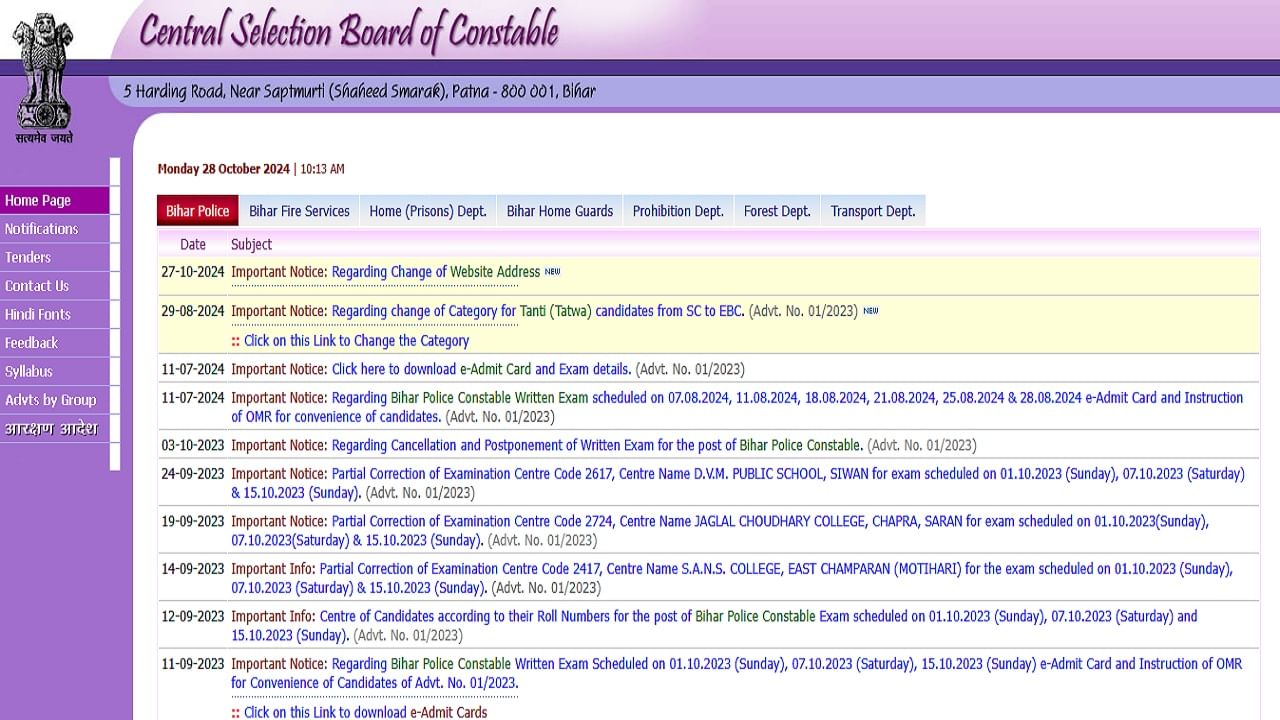The image size is (1280, 720).
Task: Select the Bihar Police tab
Action: pyautogui.click(x=198, y=211)
